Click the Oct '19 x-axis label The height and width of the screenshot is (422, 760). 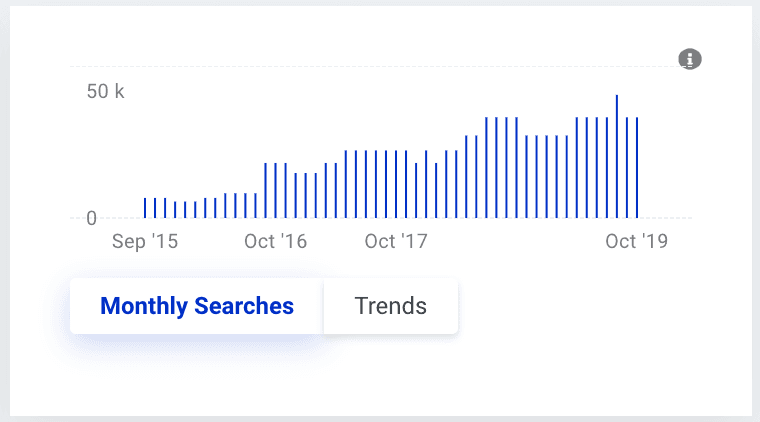(x=637, y=242)
